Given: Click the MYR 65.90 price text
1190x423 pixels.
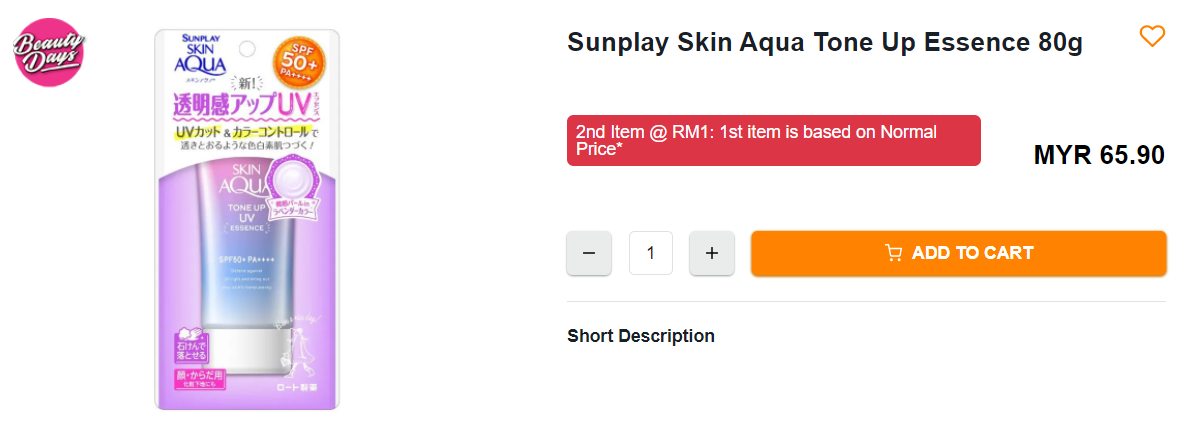Looking at the screenshot, I should tap(1098, 155).
